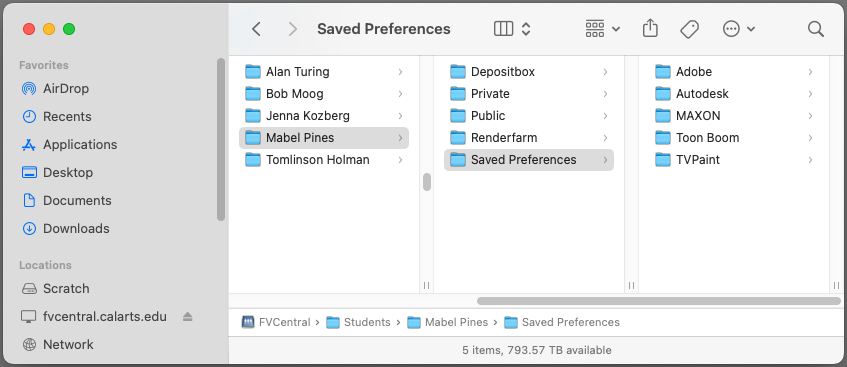Click the Share toolbar icon

(650, 29)
